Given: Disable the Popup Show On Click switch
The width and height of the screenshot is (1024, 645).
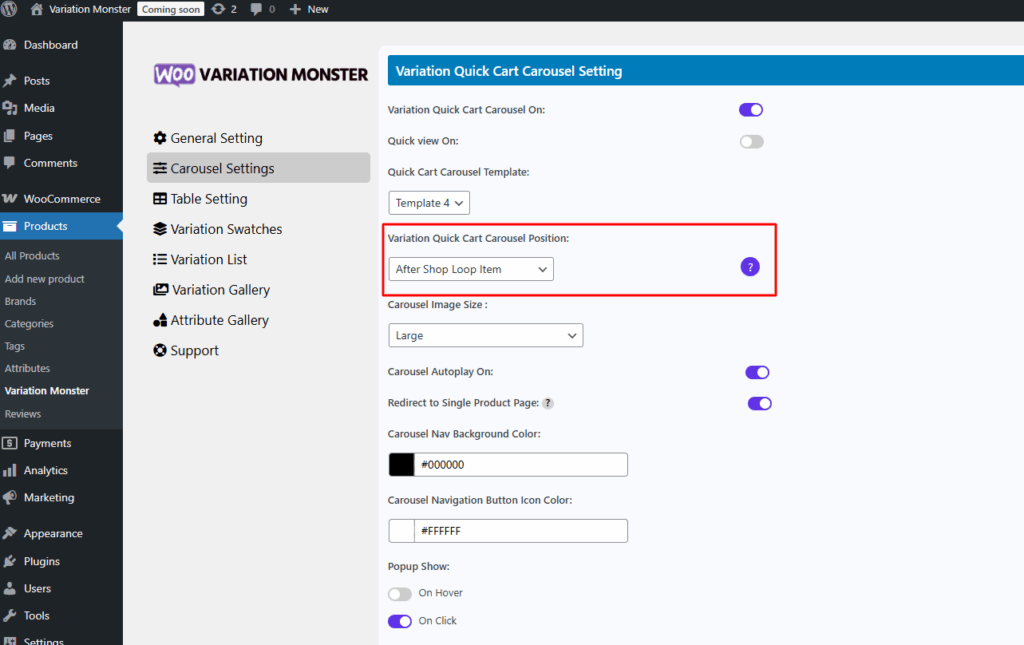Looking at the screenshot, I should (400, 621).
